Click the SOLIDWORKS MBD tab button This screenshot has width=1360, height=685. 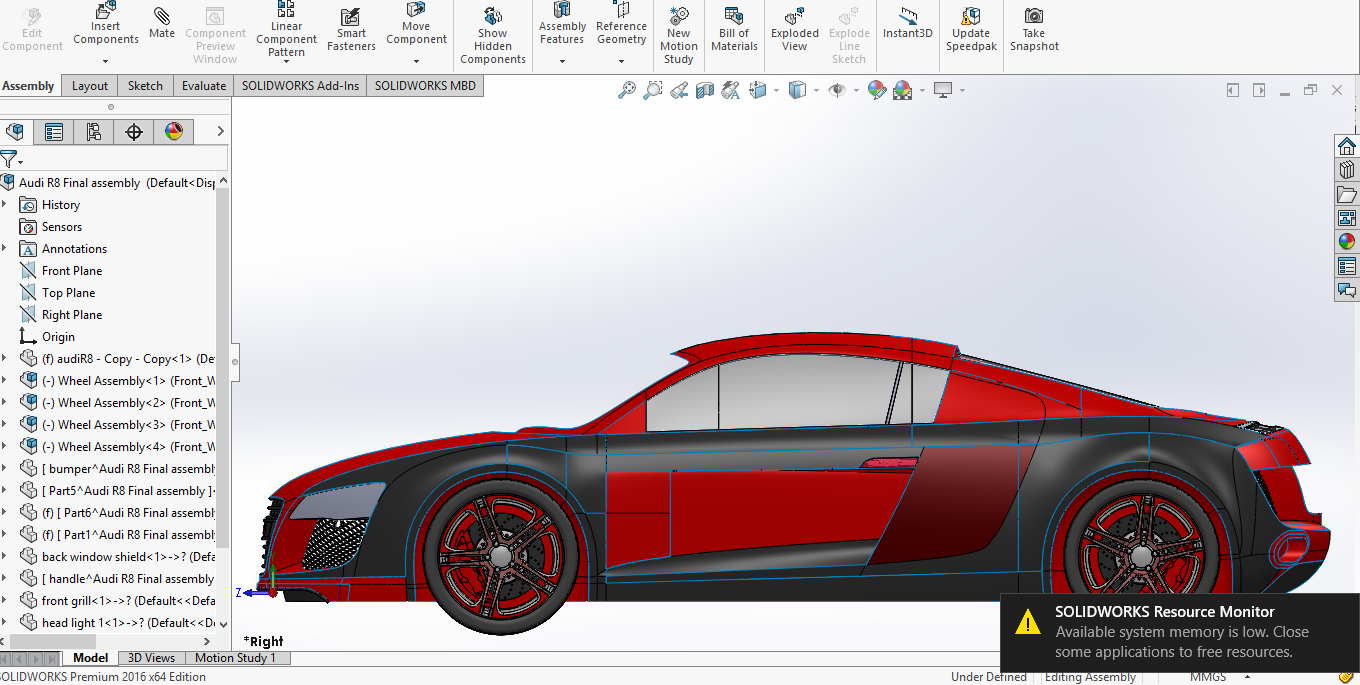pos(424,85)
